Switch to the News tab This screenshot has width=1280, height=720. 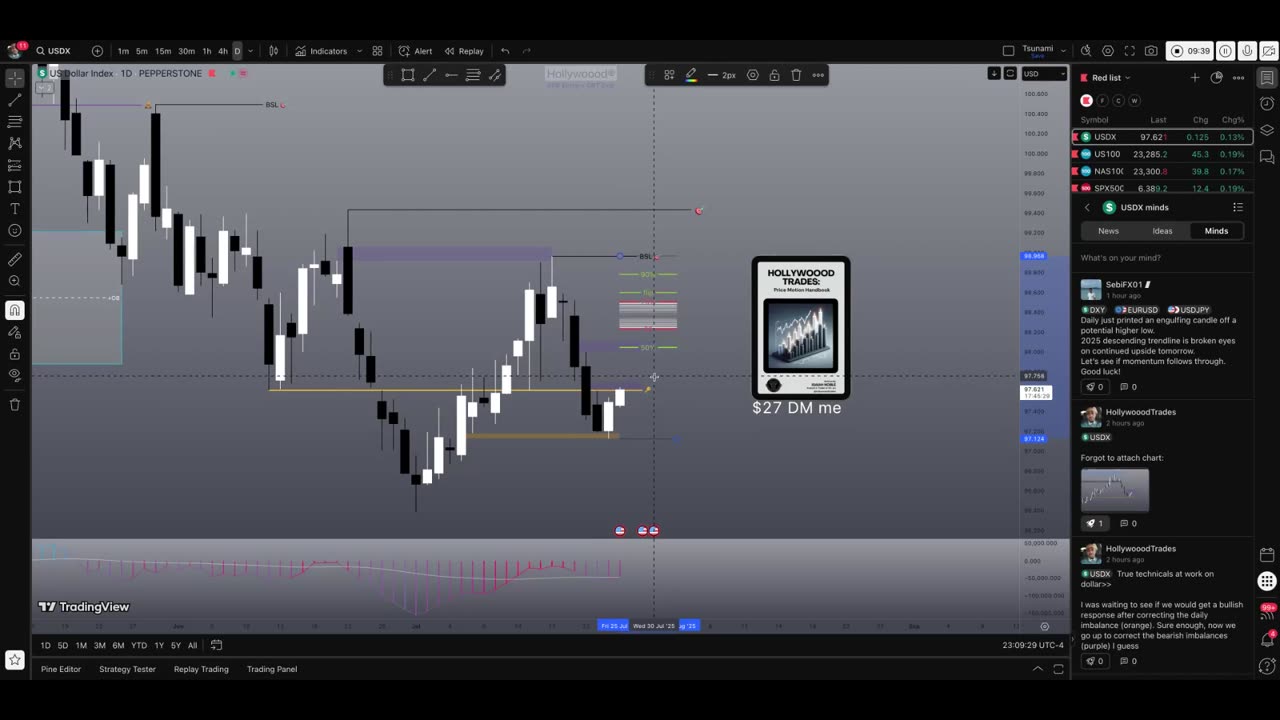(x=1108, y=231)
